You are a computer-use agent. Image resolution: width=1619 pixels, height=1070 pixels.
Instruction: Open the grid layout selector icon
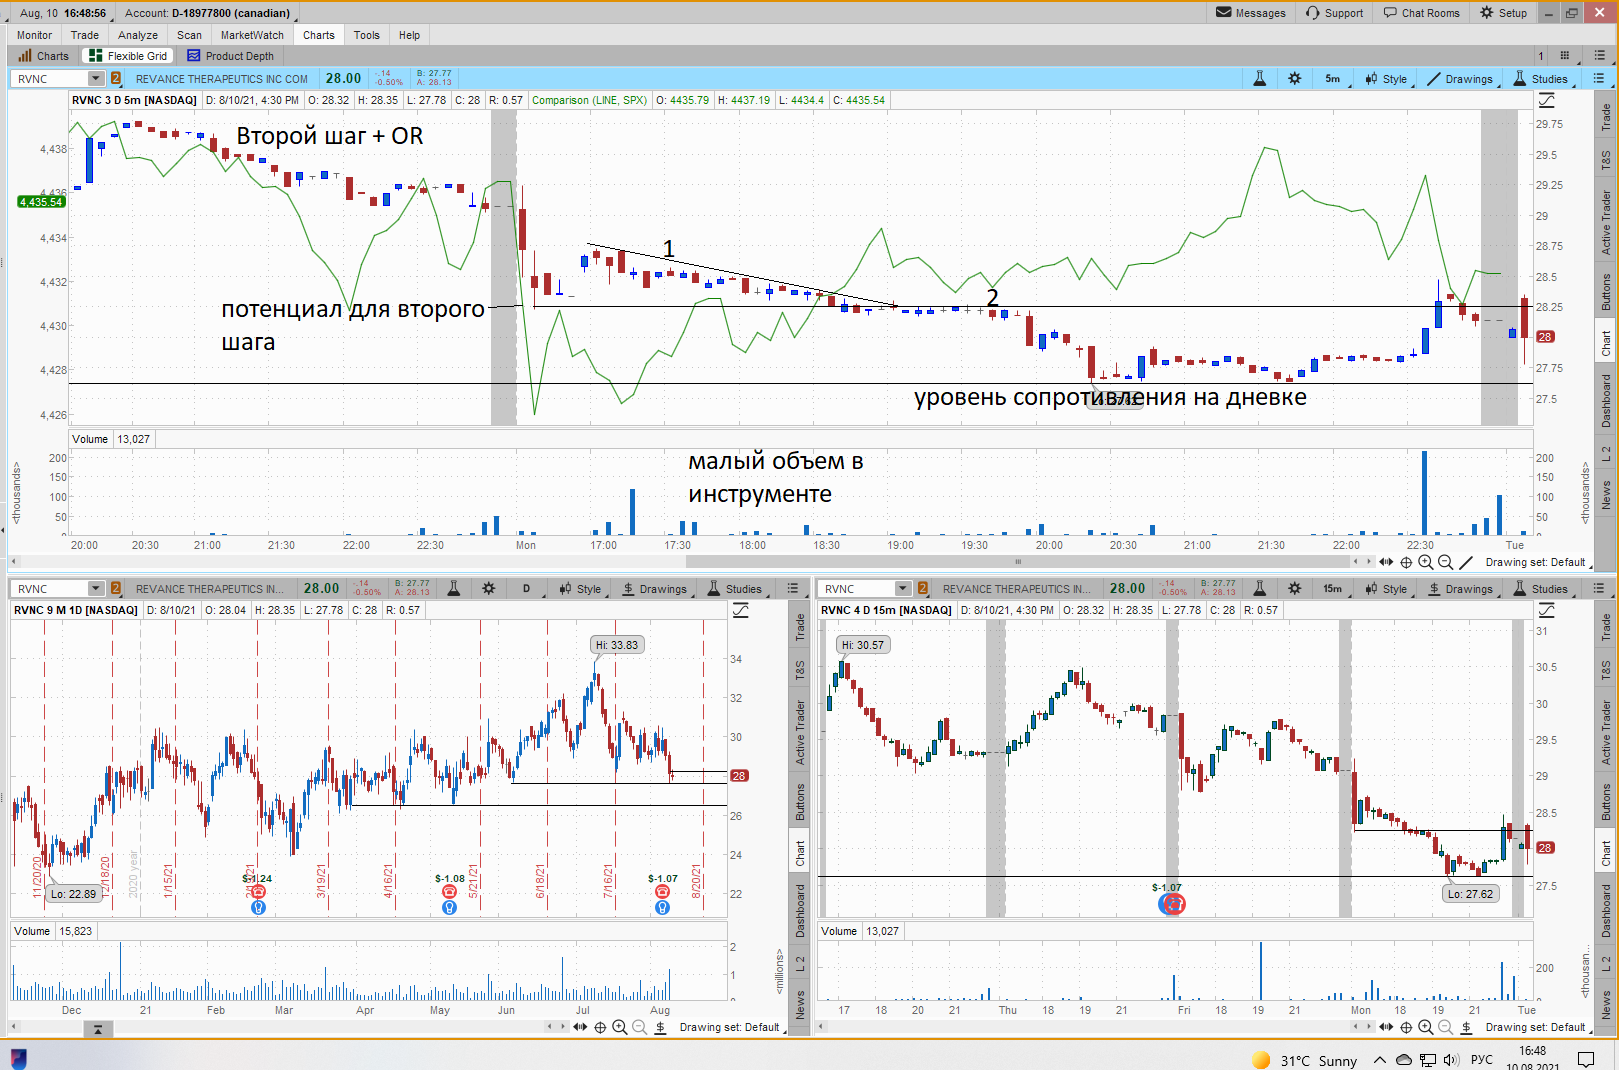(x=1565, y=56)
